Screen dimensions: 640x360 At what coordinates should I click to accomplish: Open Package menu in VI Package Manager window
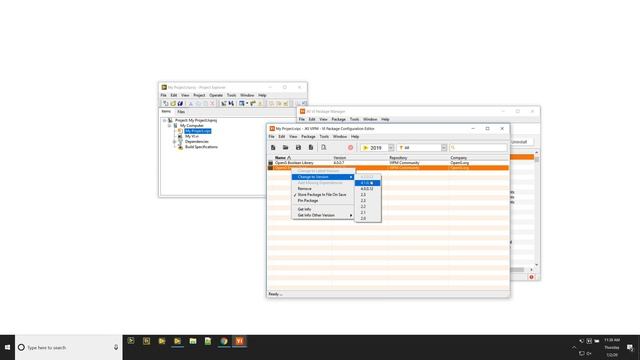tap(338, 119)
